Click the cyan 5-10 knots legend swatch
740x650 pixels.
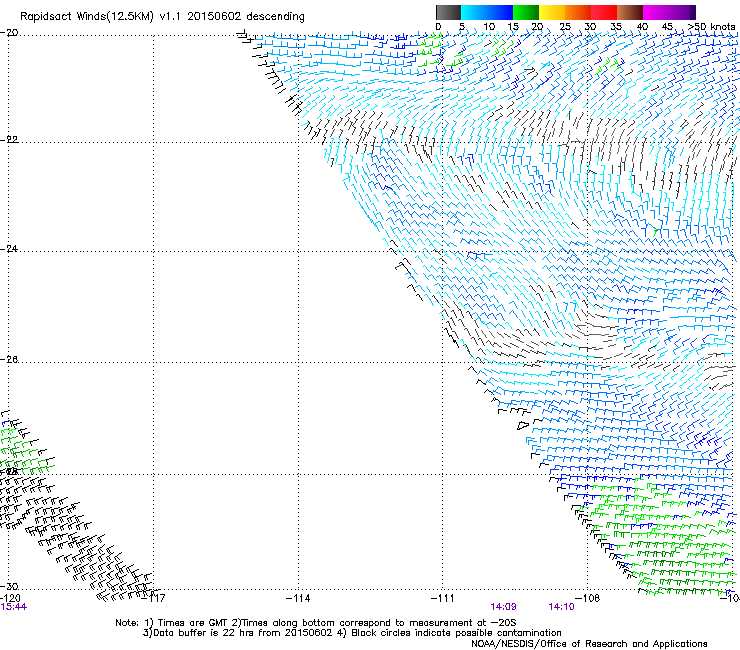pyautogui.click(x=474, y=12)
